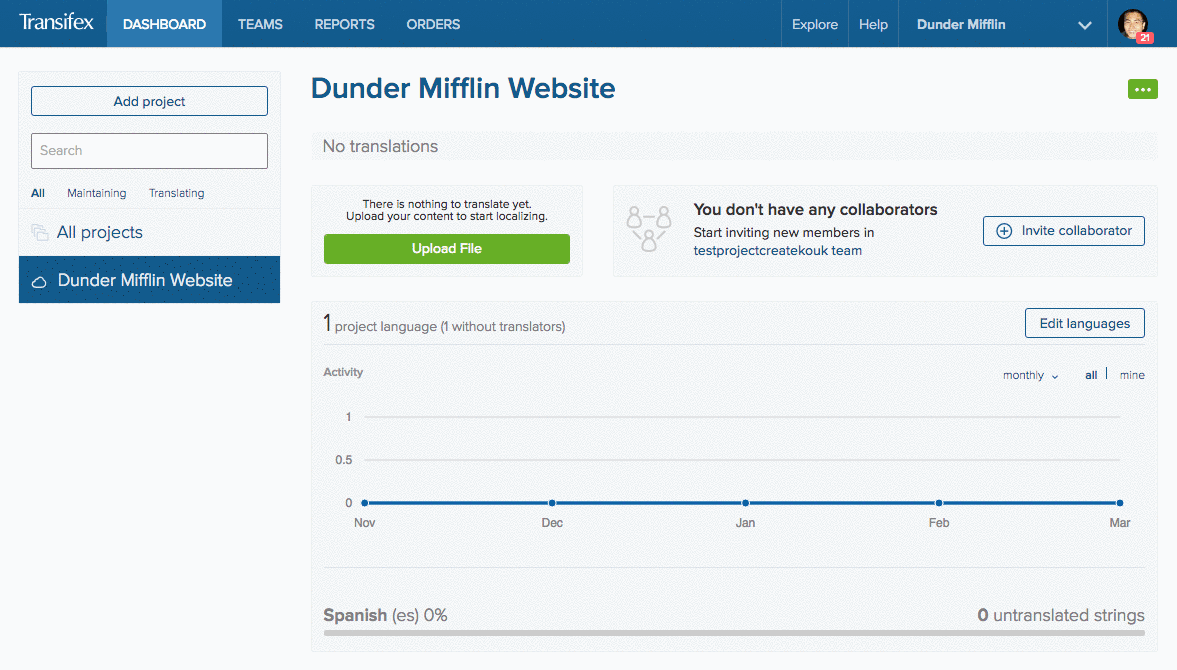Click the Edit languages button
The width and height of the screenshot is (1177, 670).
(x=1085, y=323)
